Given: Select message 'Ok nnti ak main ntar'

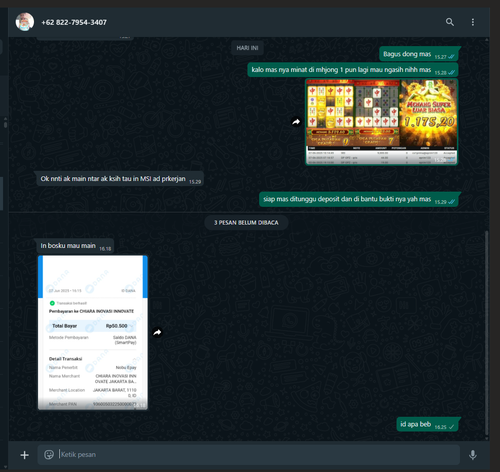Looking at the screenshot, I should (120, 179).
